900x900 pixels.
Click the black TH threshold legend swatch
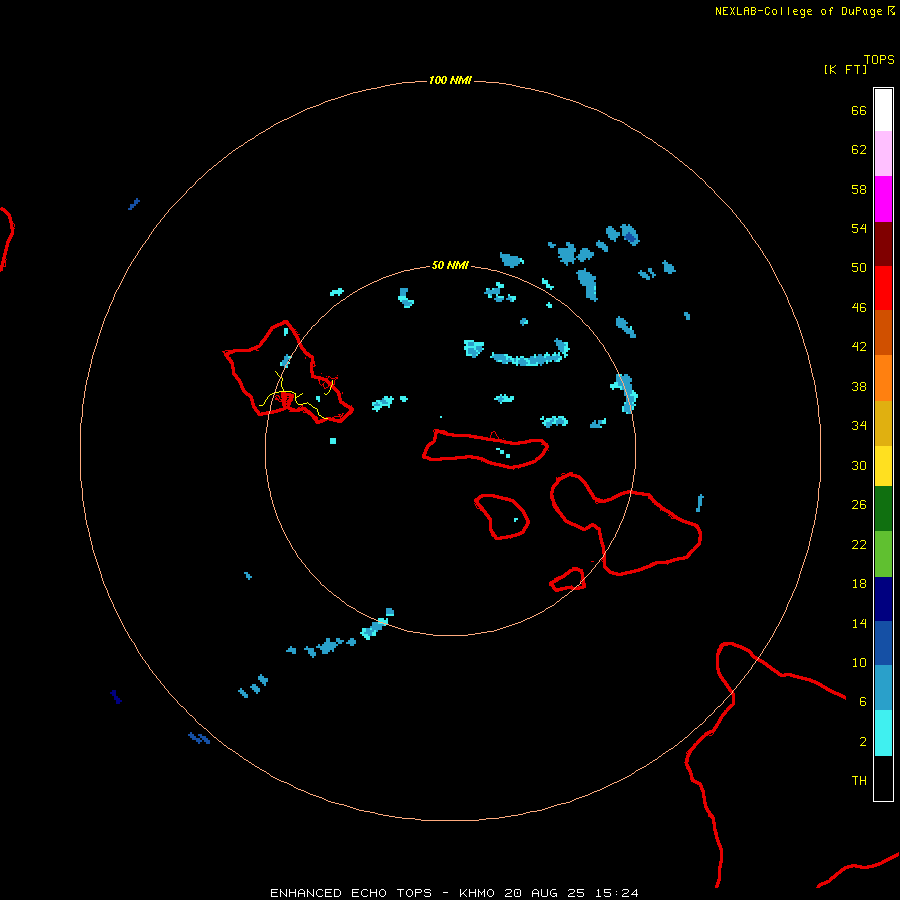[x=883, y=778]
